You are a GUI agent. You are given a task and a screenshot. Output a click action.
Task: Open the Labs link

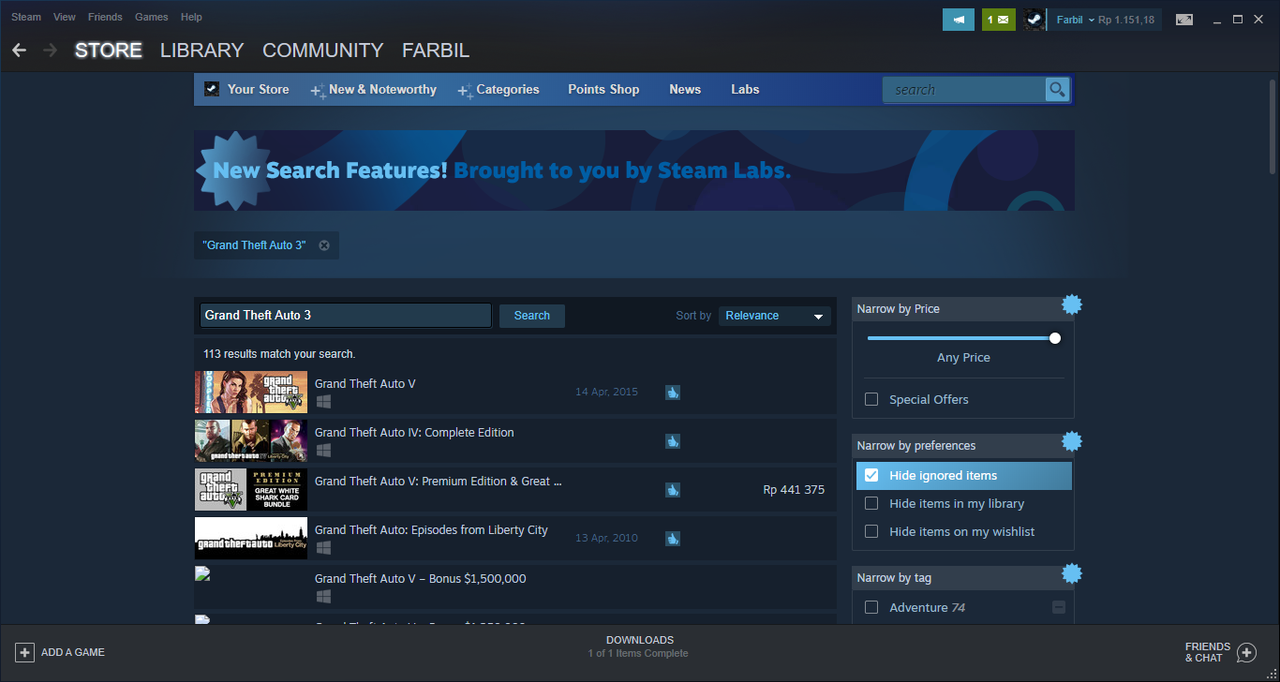(x=745, y=89)
